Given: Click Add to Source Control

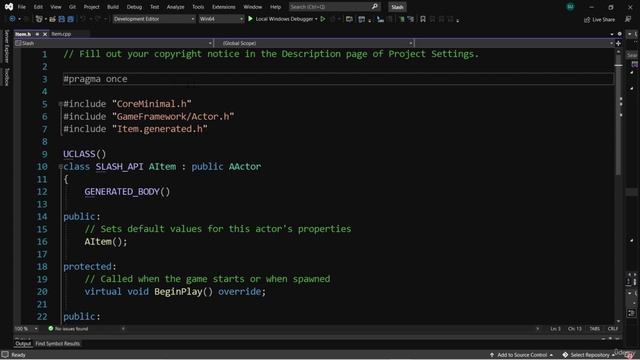Looking at the screenshot, I should tap(521, 355).
